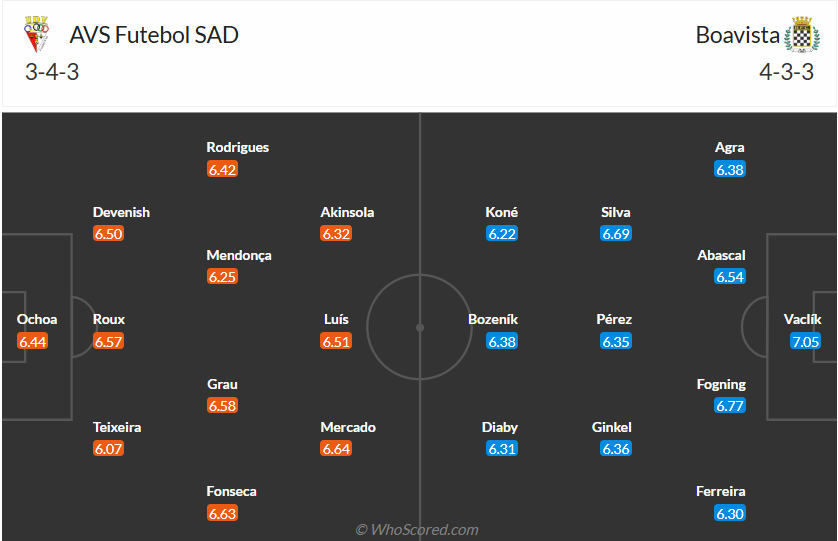Click the Boavista club crest
The height and width of the screenshot is (541, 838).
(x=802, y=35)
